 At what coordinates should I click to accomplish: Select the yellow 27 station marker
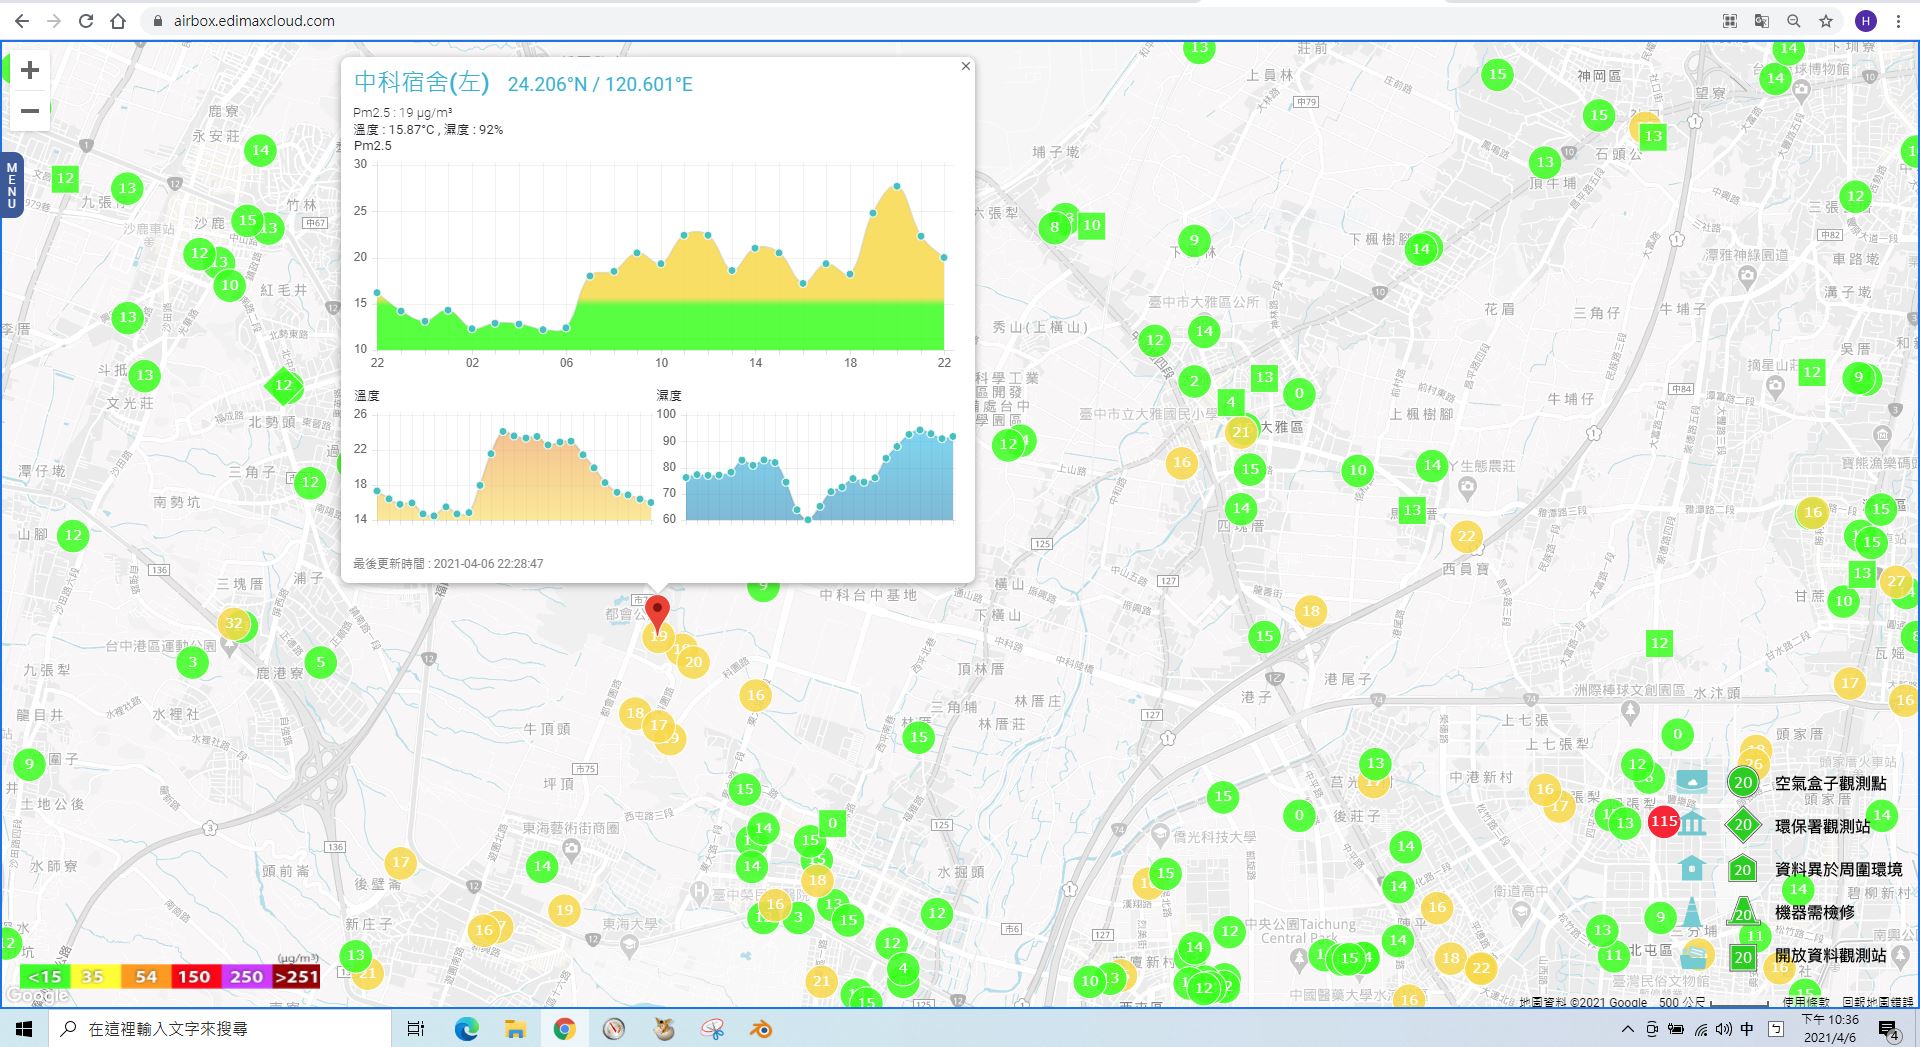click(x=1896, y=581)
